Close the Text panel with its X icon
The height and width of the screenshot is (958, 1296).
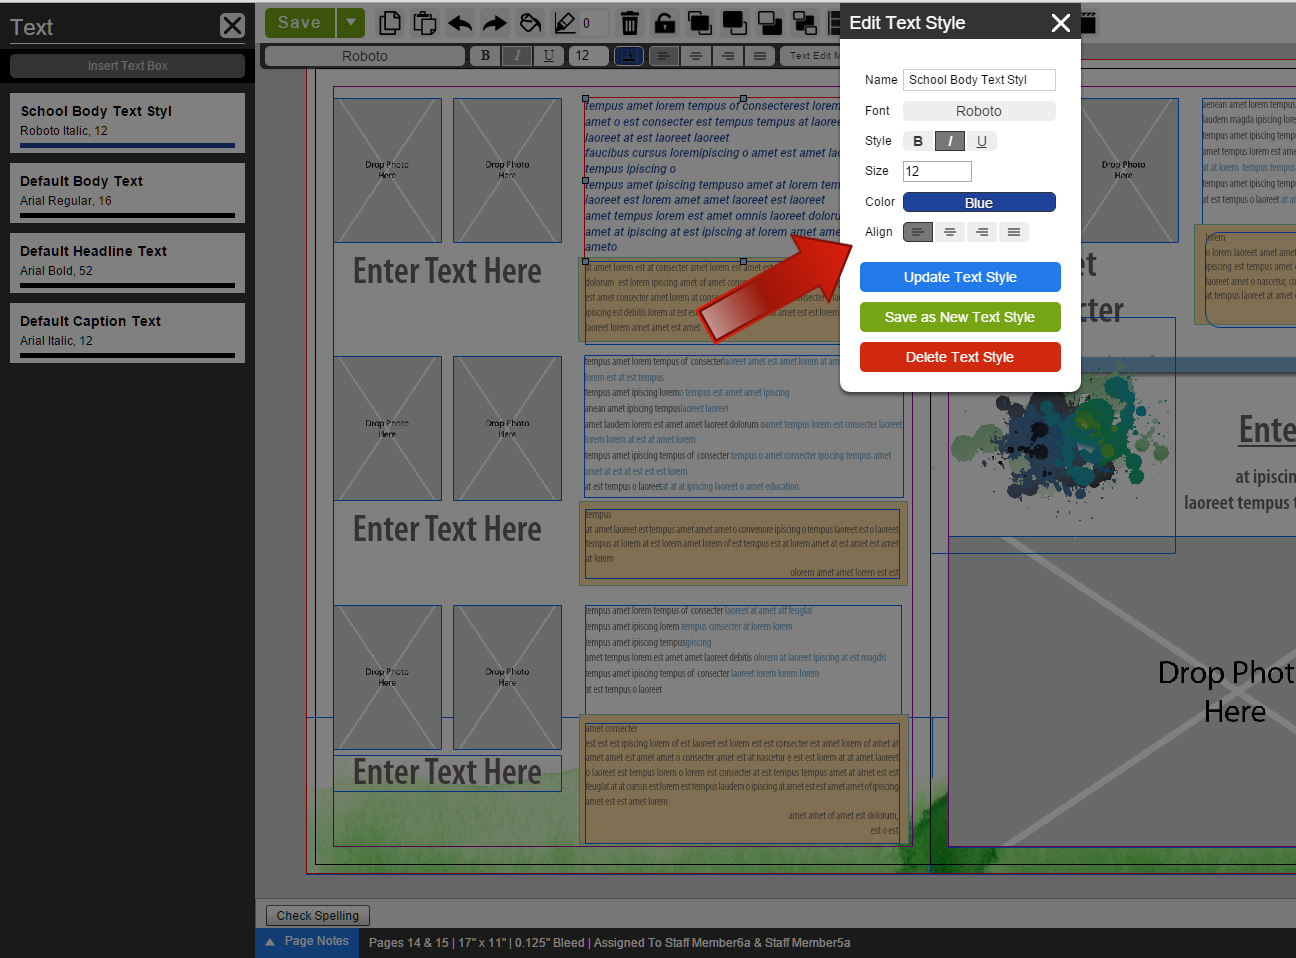click(x=232, y=25)
